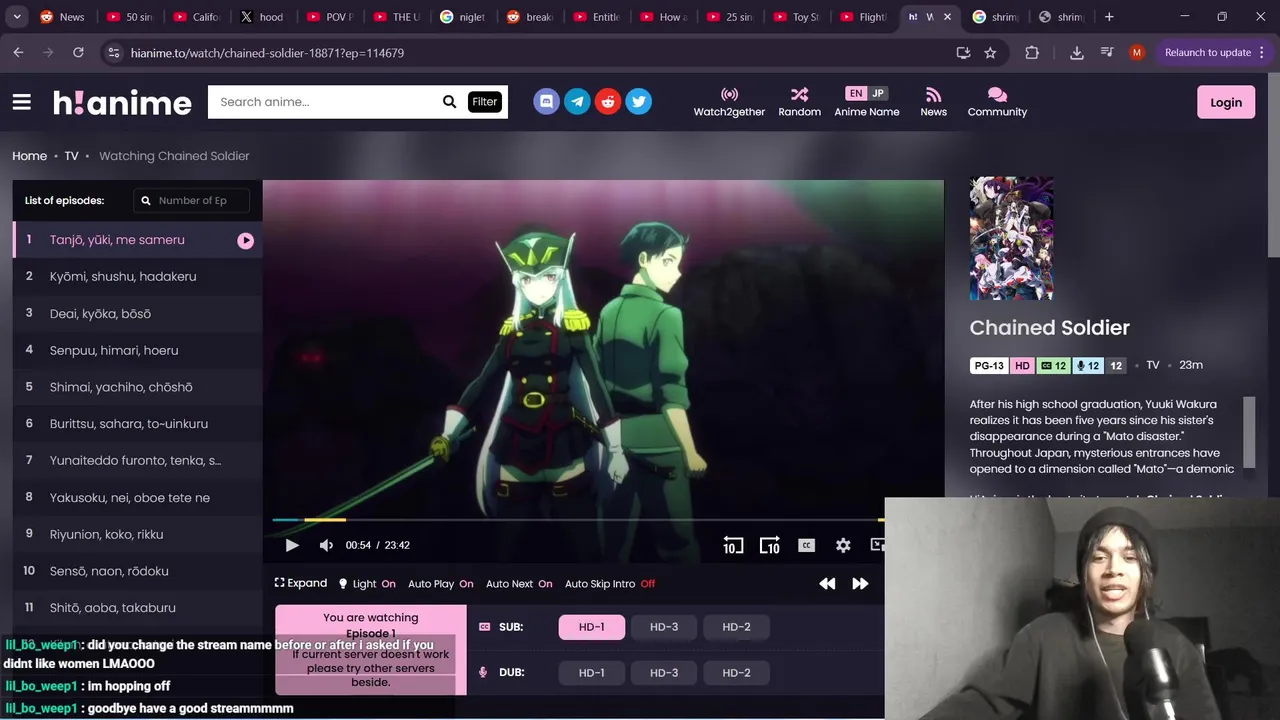Open the Discord social link
The height and width of the screenshot is (720, 1280).
[546, 101]
